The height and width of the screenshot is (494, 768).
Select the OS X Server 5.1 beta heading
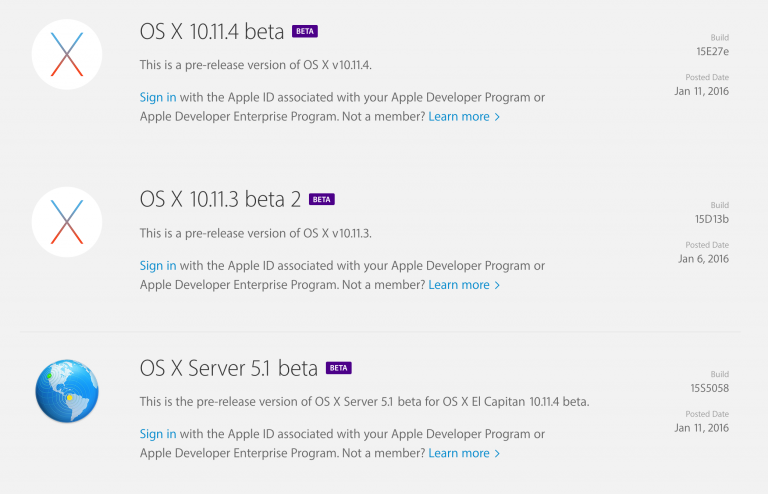(229, 368)
